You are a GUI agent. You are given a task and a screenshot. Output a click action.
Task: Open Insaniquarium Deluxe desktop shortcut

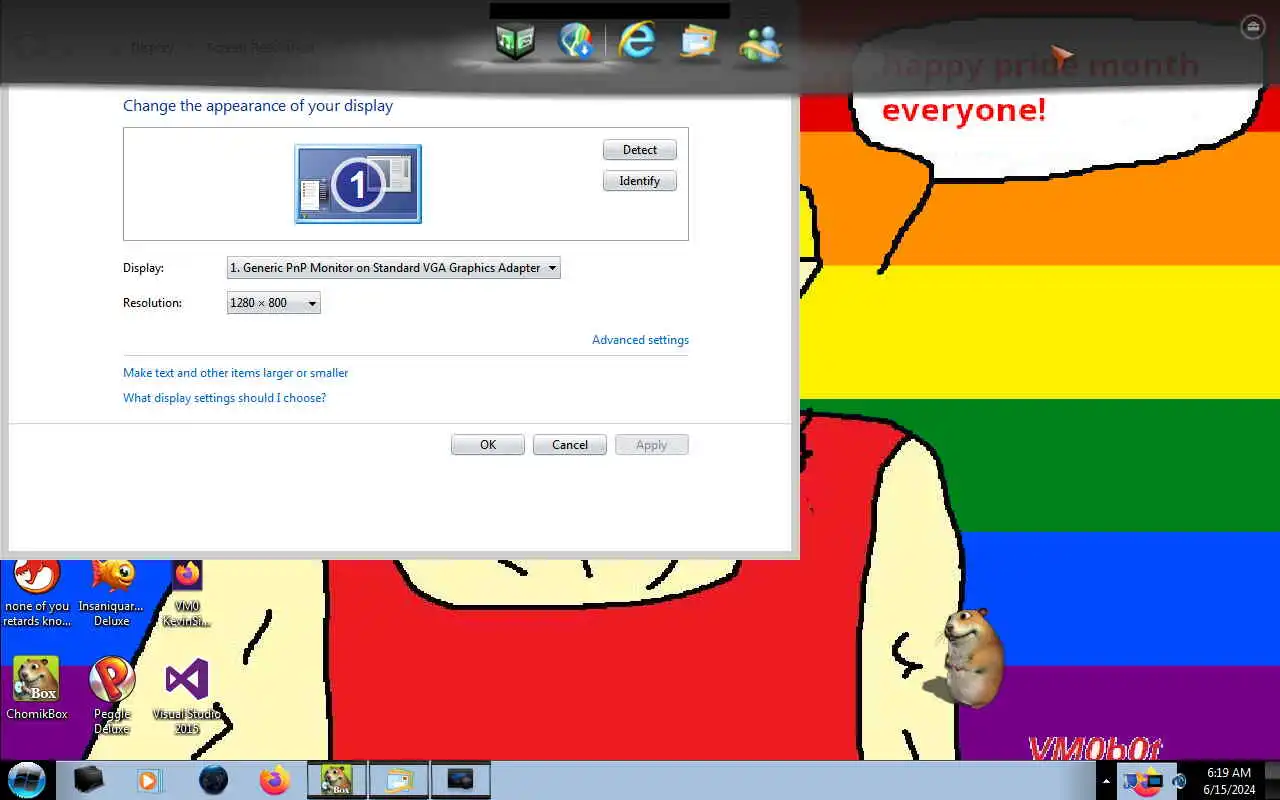[x=112, y=594]
